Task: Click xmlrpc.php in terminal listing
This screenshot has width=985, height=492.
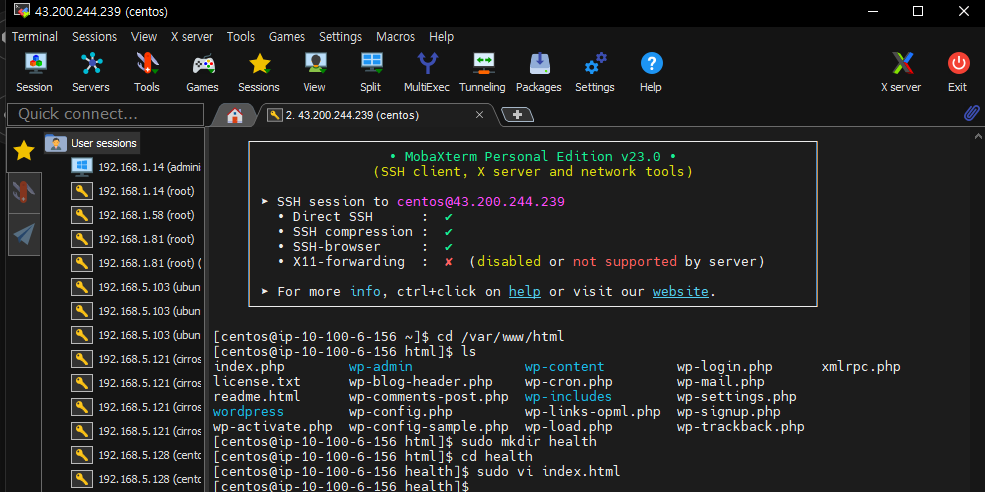Action: click(x=861, y=367)
